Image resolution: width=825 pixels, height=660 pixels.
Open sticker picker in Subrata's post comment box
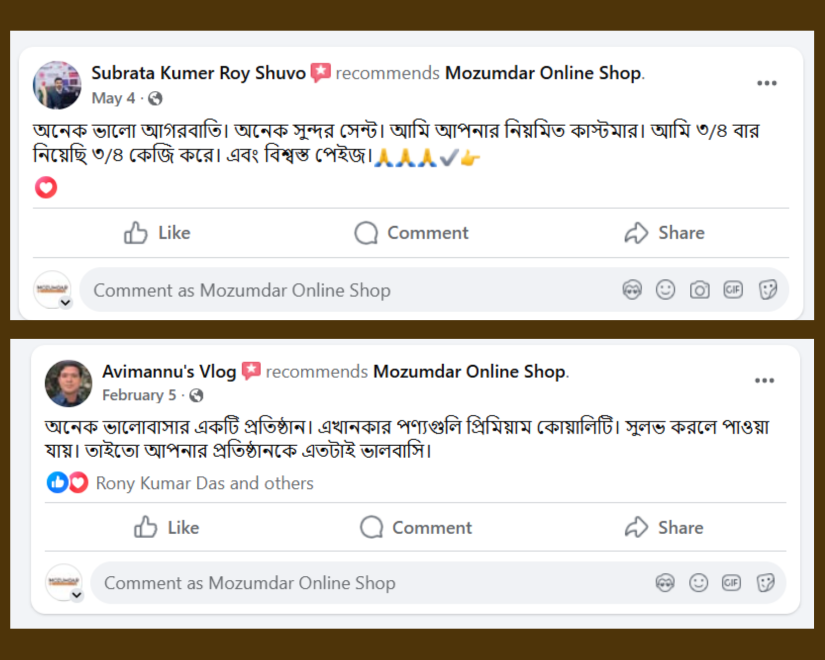767,290
